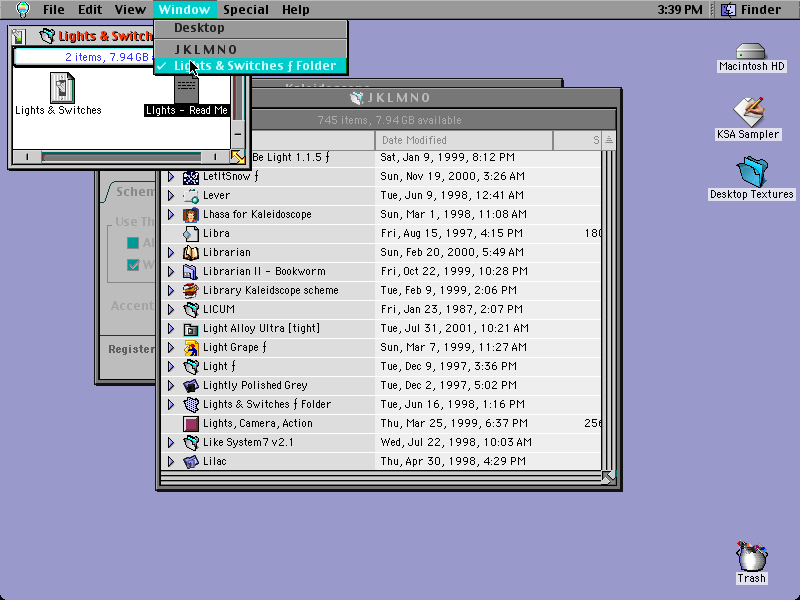Open the Special menu
Viewport: 800px width, 600px height.
click(245, 9)
